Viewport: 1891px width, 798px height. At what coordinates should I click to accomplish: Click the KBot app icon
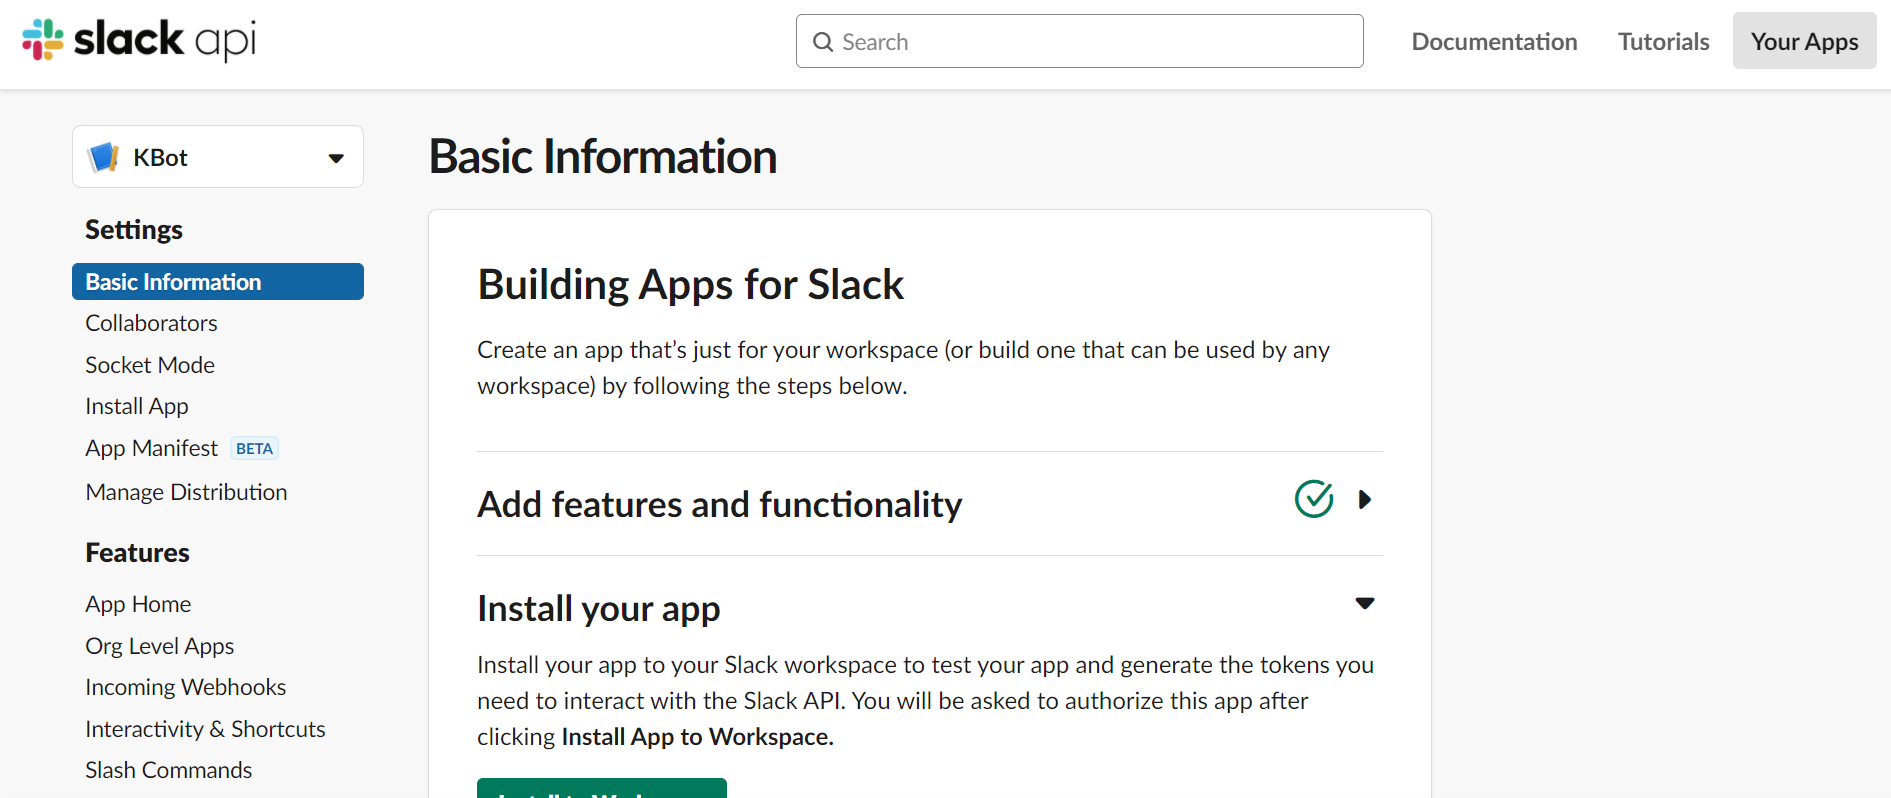[x=104, y=157]
